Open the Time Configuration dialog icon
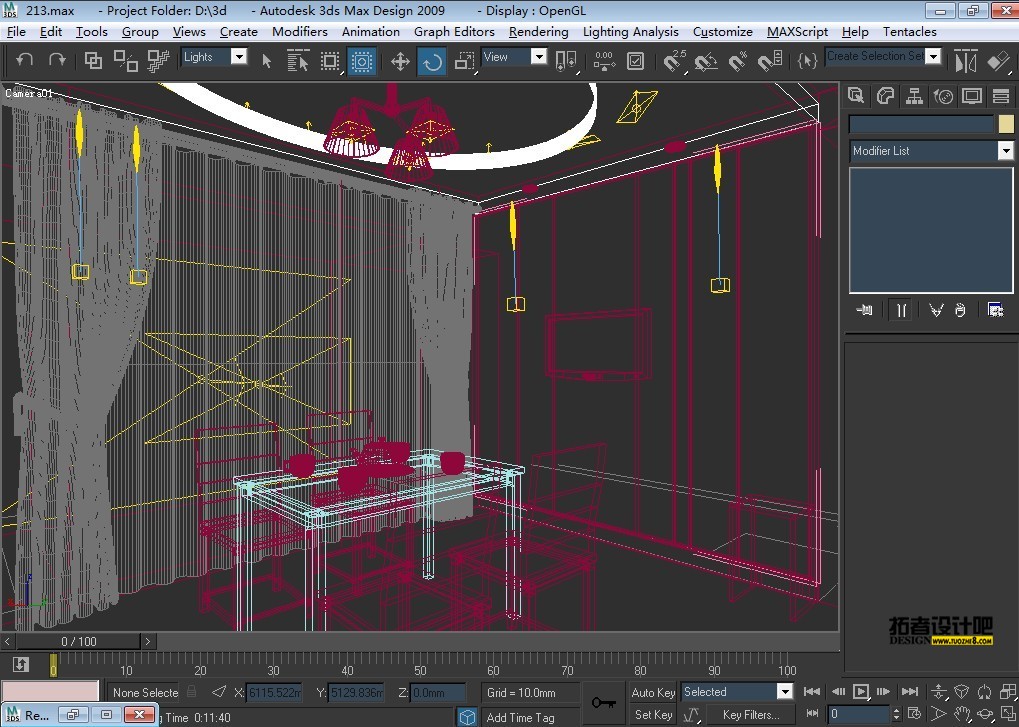Image resolution: width=1019 pixels, height=727 pixels. [x=914, y=714]
